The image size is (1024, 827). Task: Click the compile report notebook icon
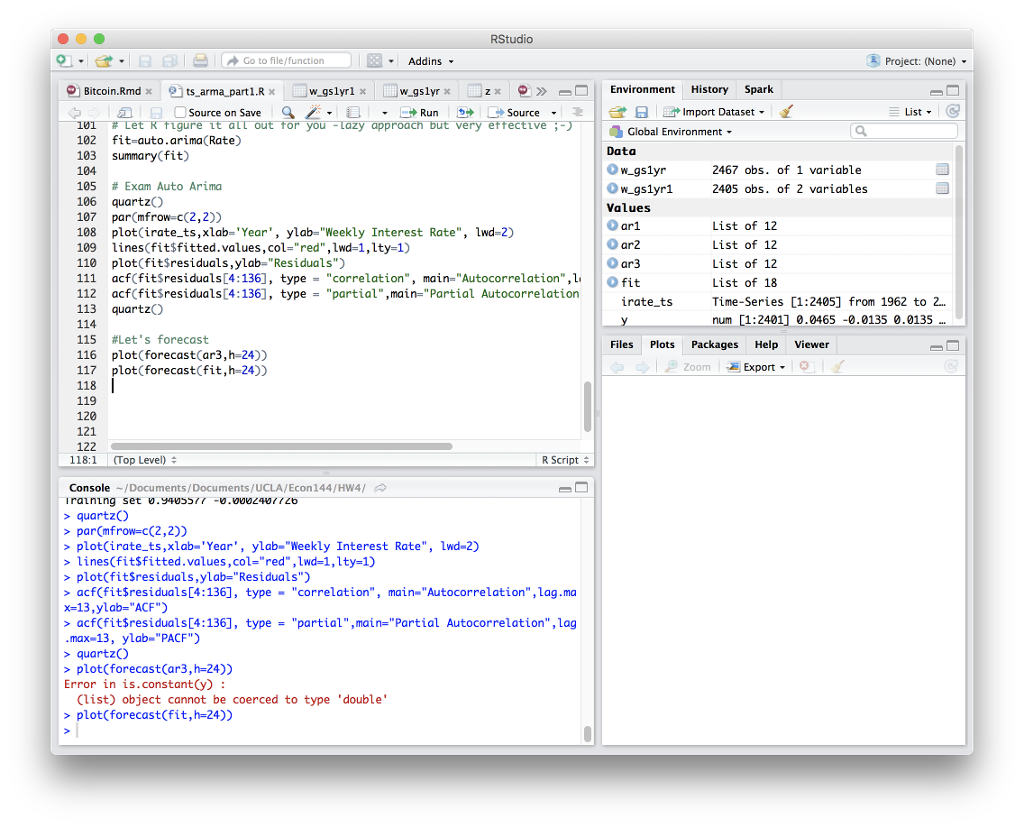pyautogui.click(x=353, y=113)
